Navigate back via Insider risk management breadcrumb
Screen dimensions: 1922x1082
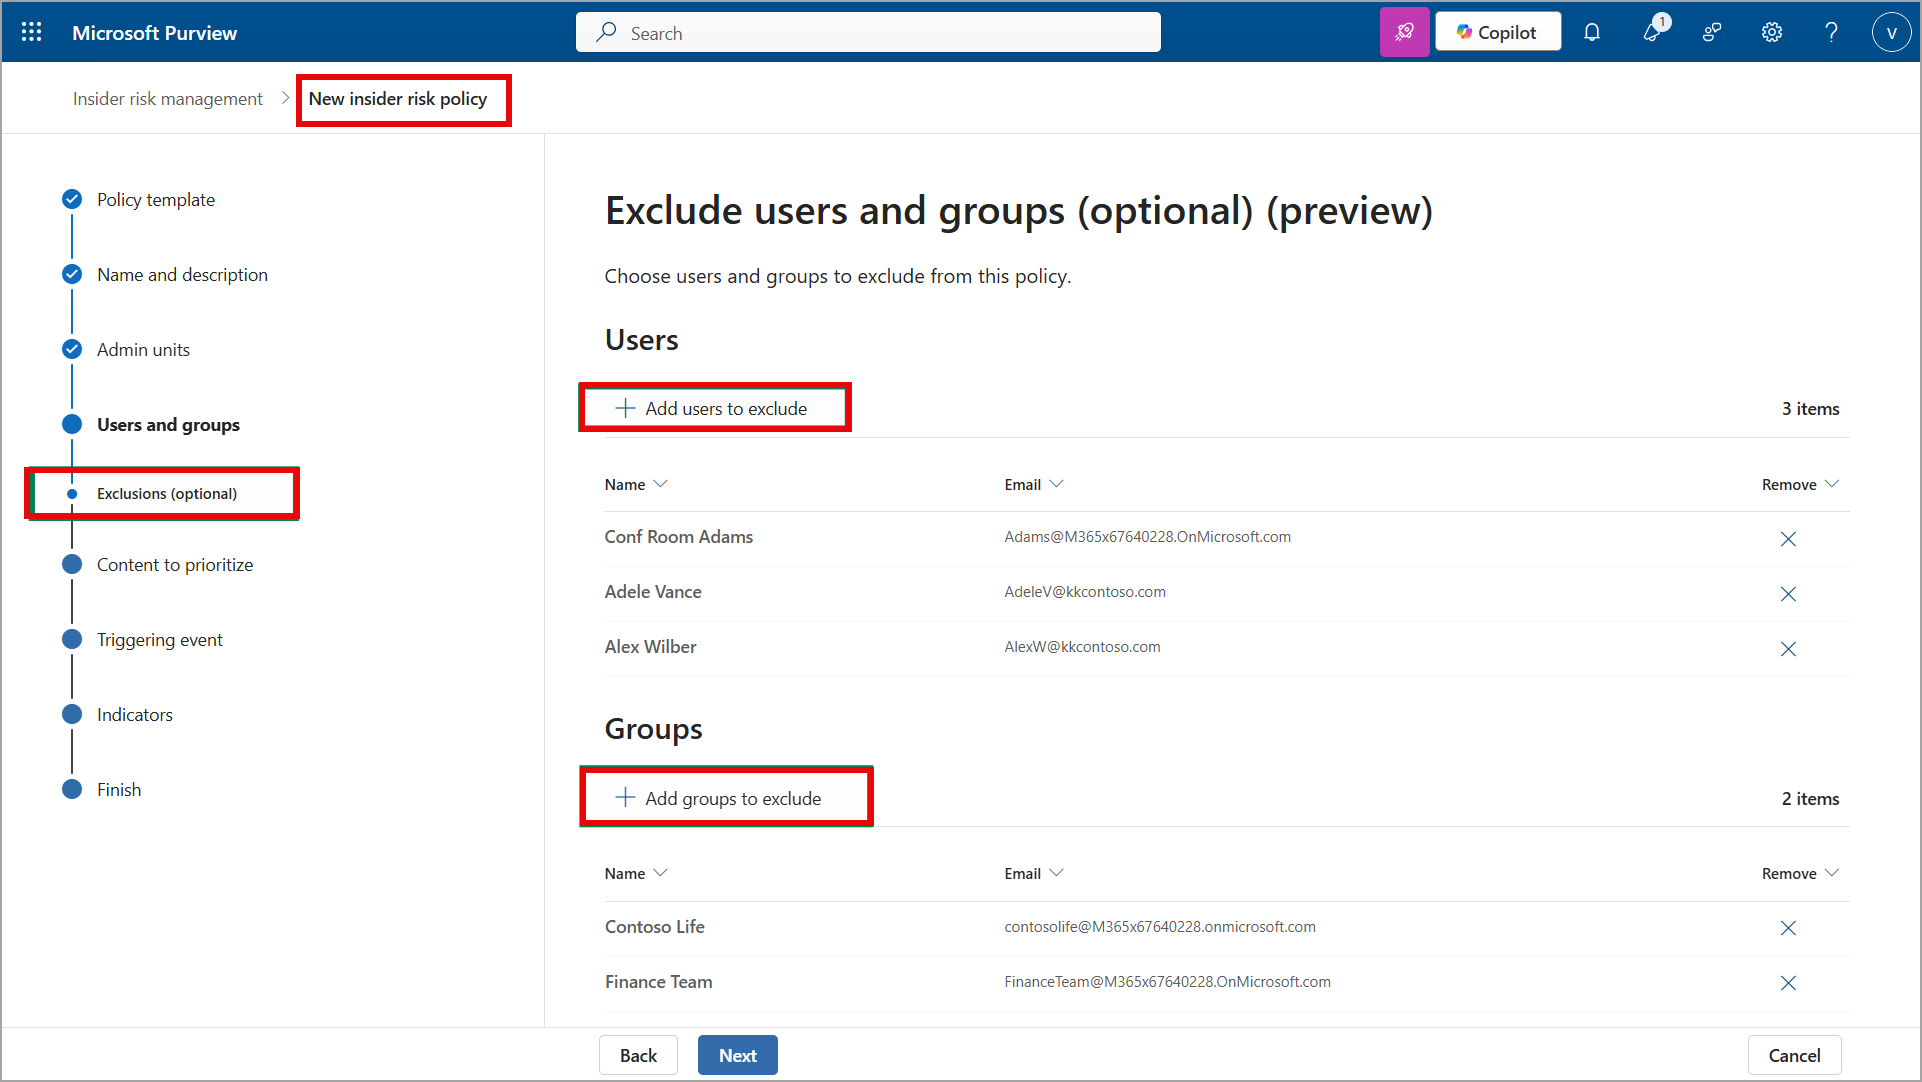(167, 98)
